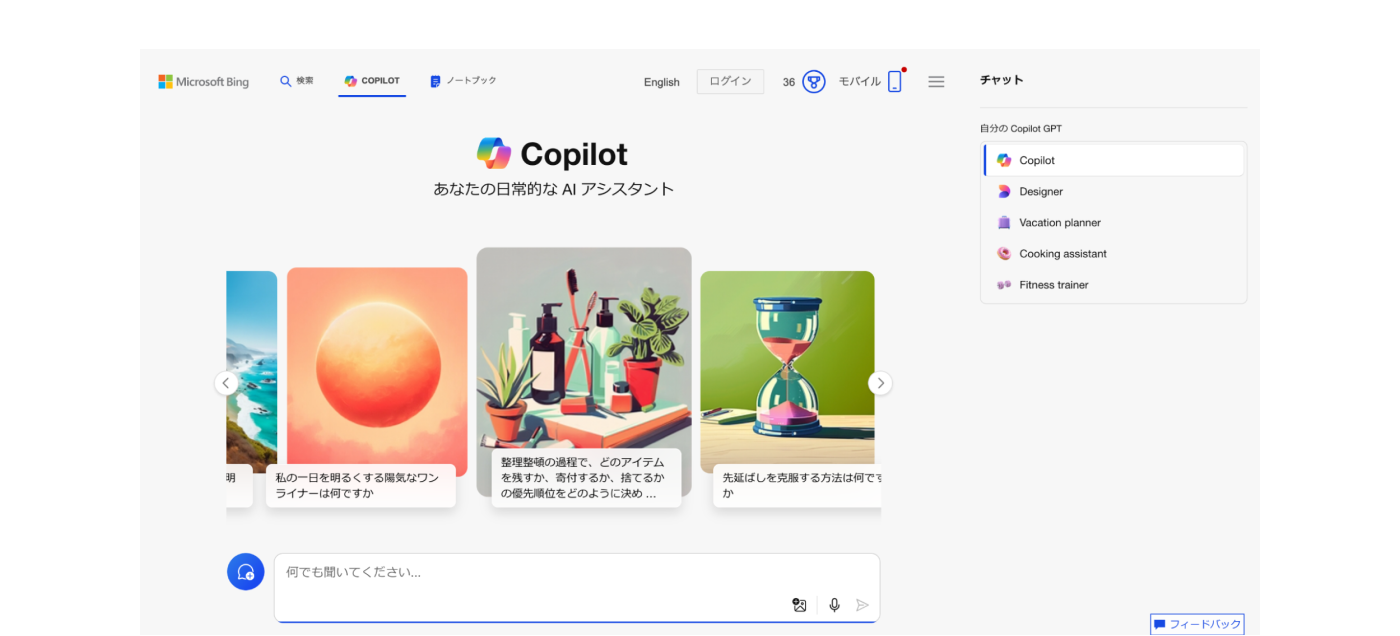Show previous suggestion cards
This screenshot has height=636, width=1400.
[x=226, y=383]
